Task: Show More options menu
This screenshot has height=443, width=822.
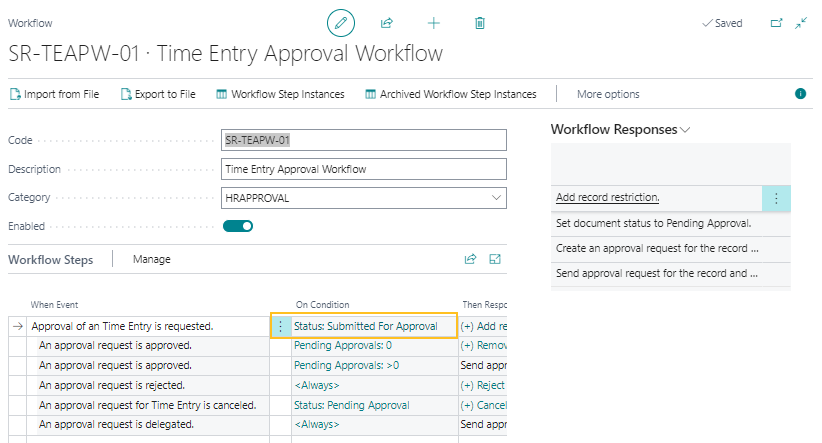Action: (x=608, y=94)
